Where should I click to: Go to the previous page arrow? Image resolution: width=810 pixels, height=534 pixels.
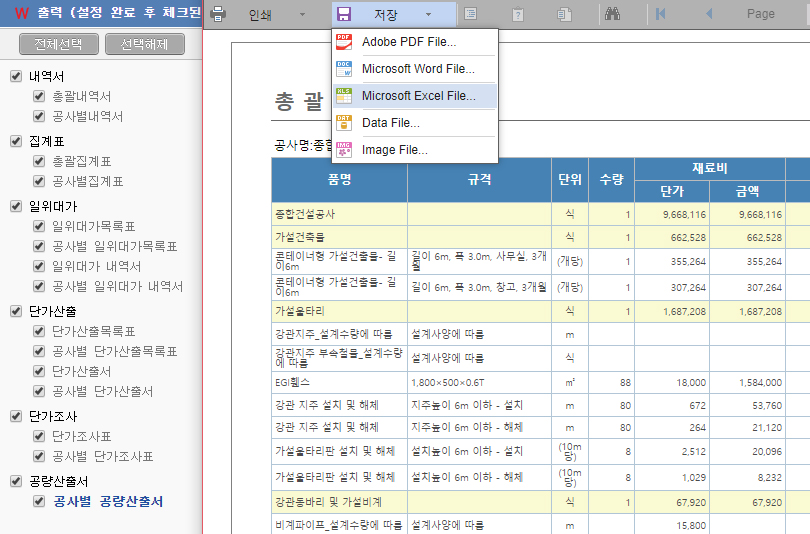[709, 14]
